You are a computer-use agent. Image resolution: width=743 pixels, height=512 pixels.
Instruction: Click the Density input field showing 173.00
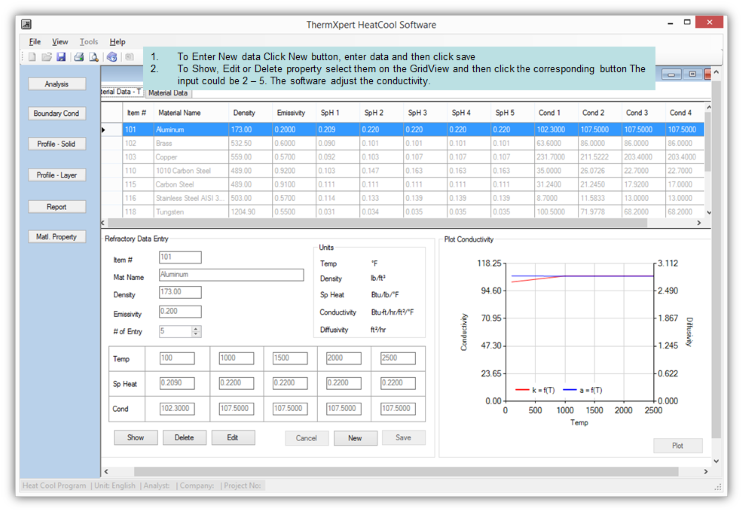[180, 292]
